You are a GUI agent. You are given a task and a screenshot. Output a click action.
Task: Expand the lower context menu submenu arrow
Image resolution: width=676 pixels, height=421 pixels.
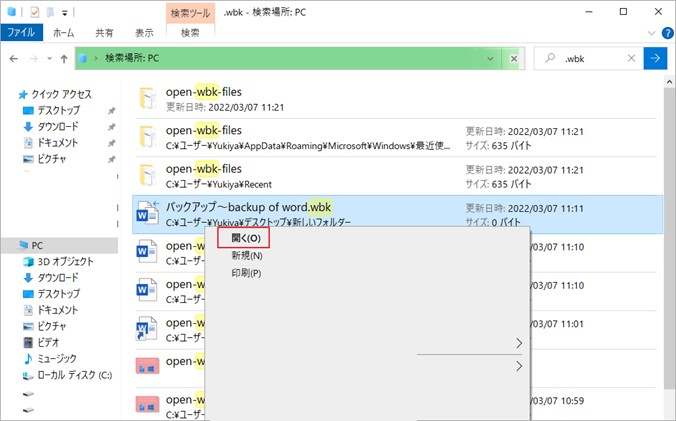[x=519, y=366]
